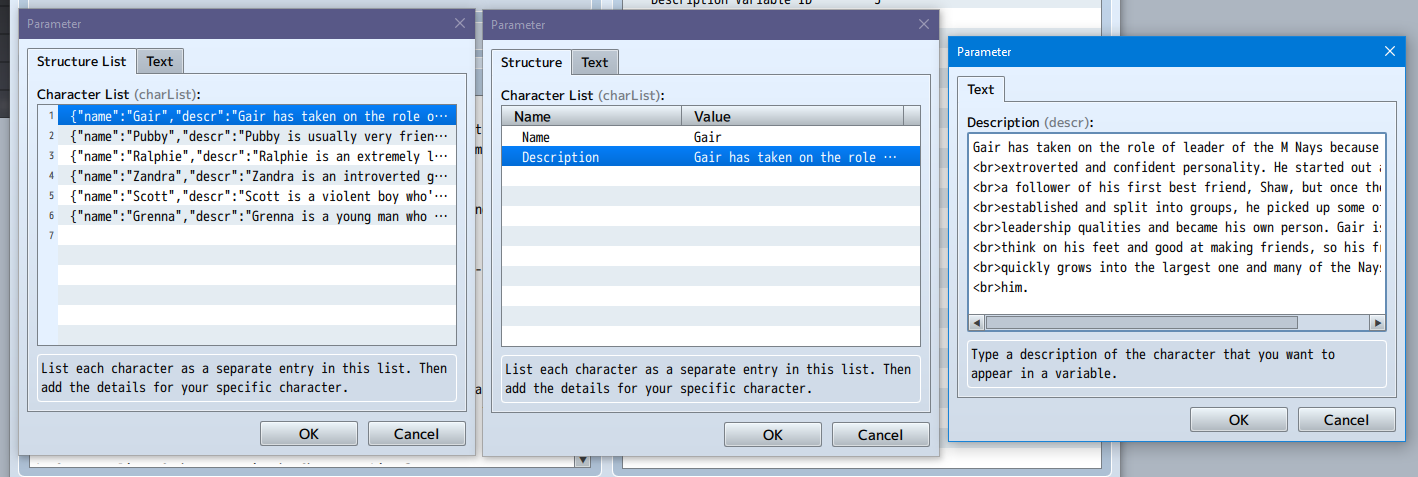
Task: Select the Description row in the structure table
Action: pos(710,157)
